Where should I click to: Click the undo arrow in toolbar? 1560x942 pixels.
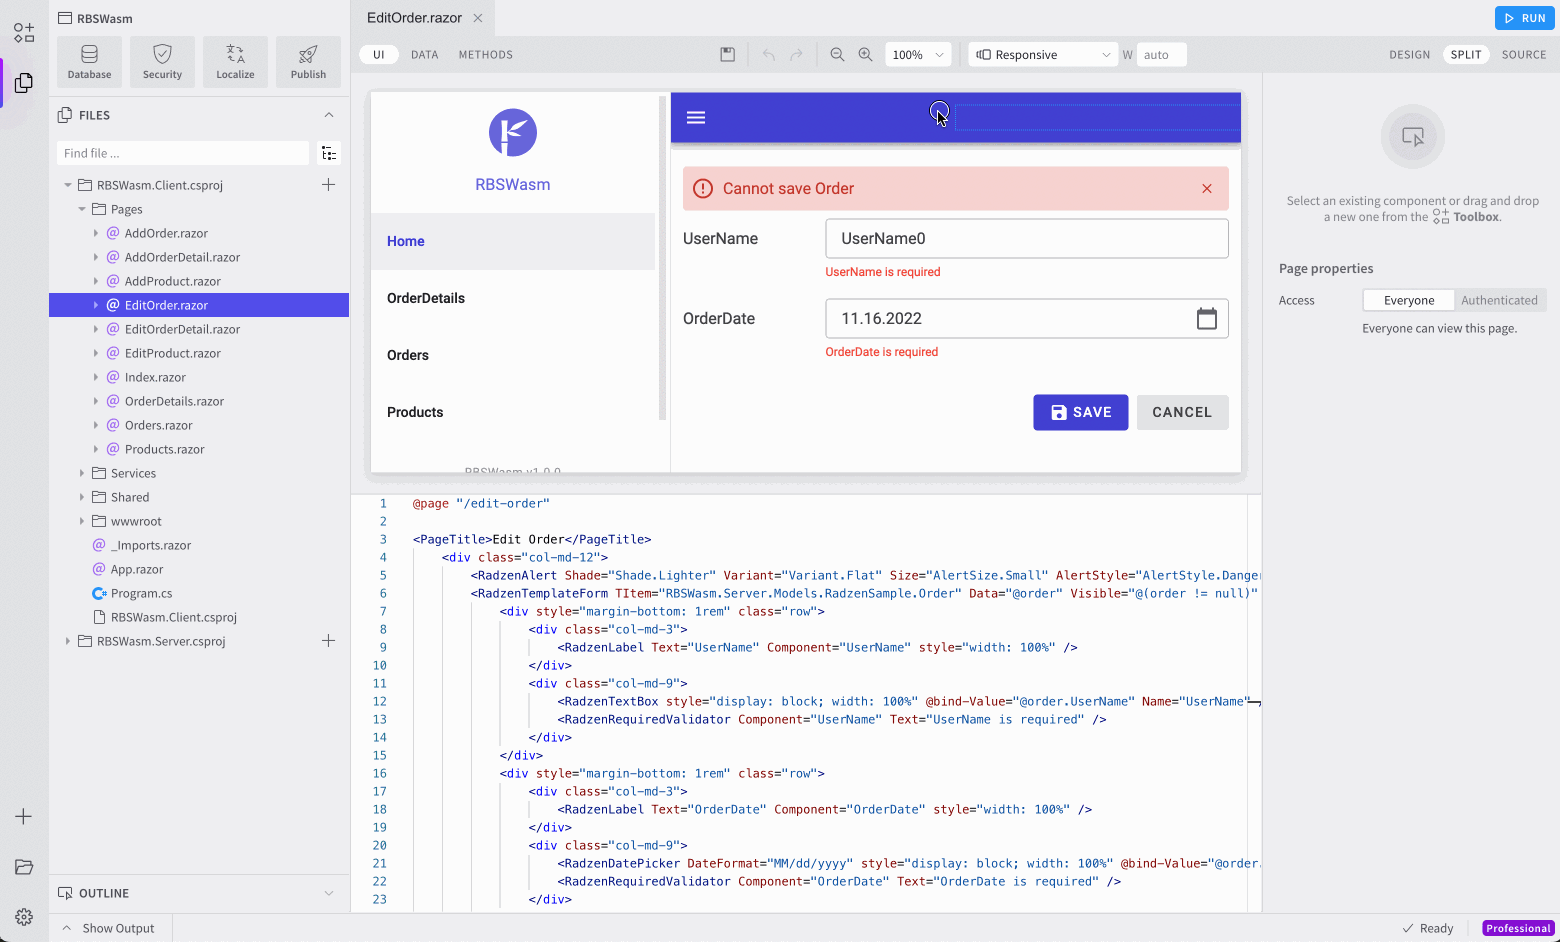tap(768, 55)
